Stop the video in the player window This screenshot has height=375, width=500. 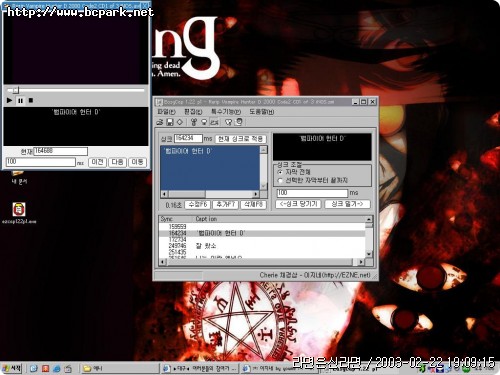coord(31,100)
